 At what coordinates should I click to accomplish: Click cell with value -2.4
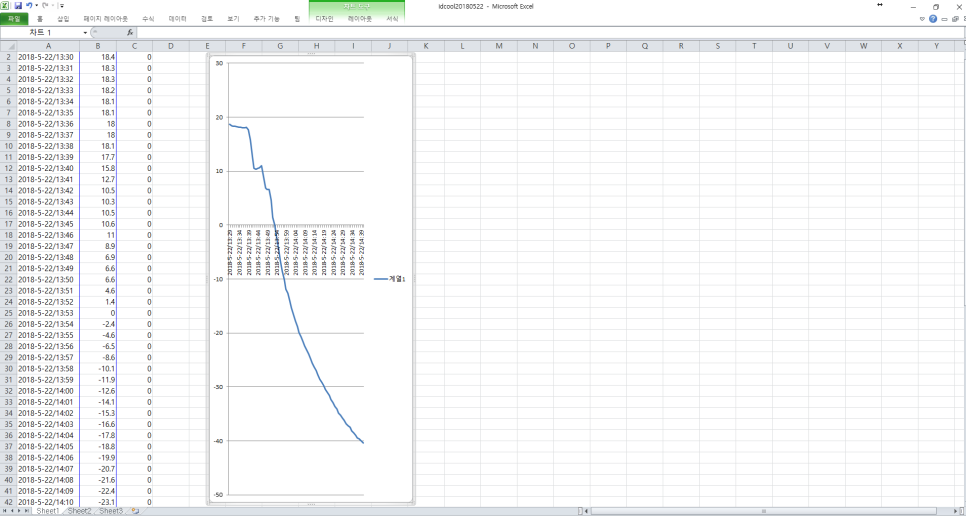click(98, 324)
